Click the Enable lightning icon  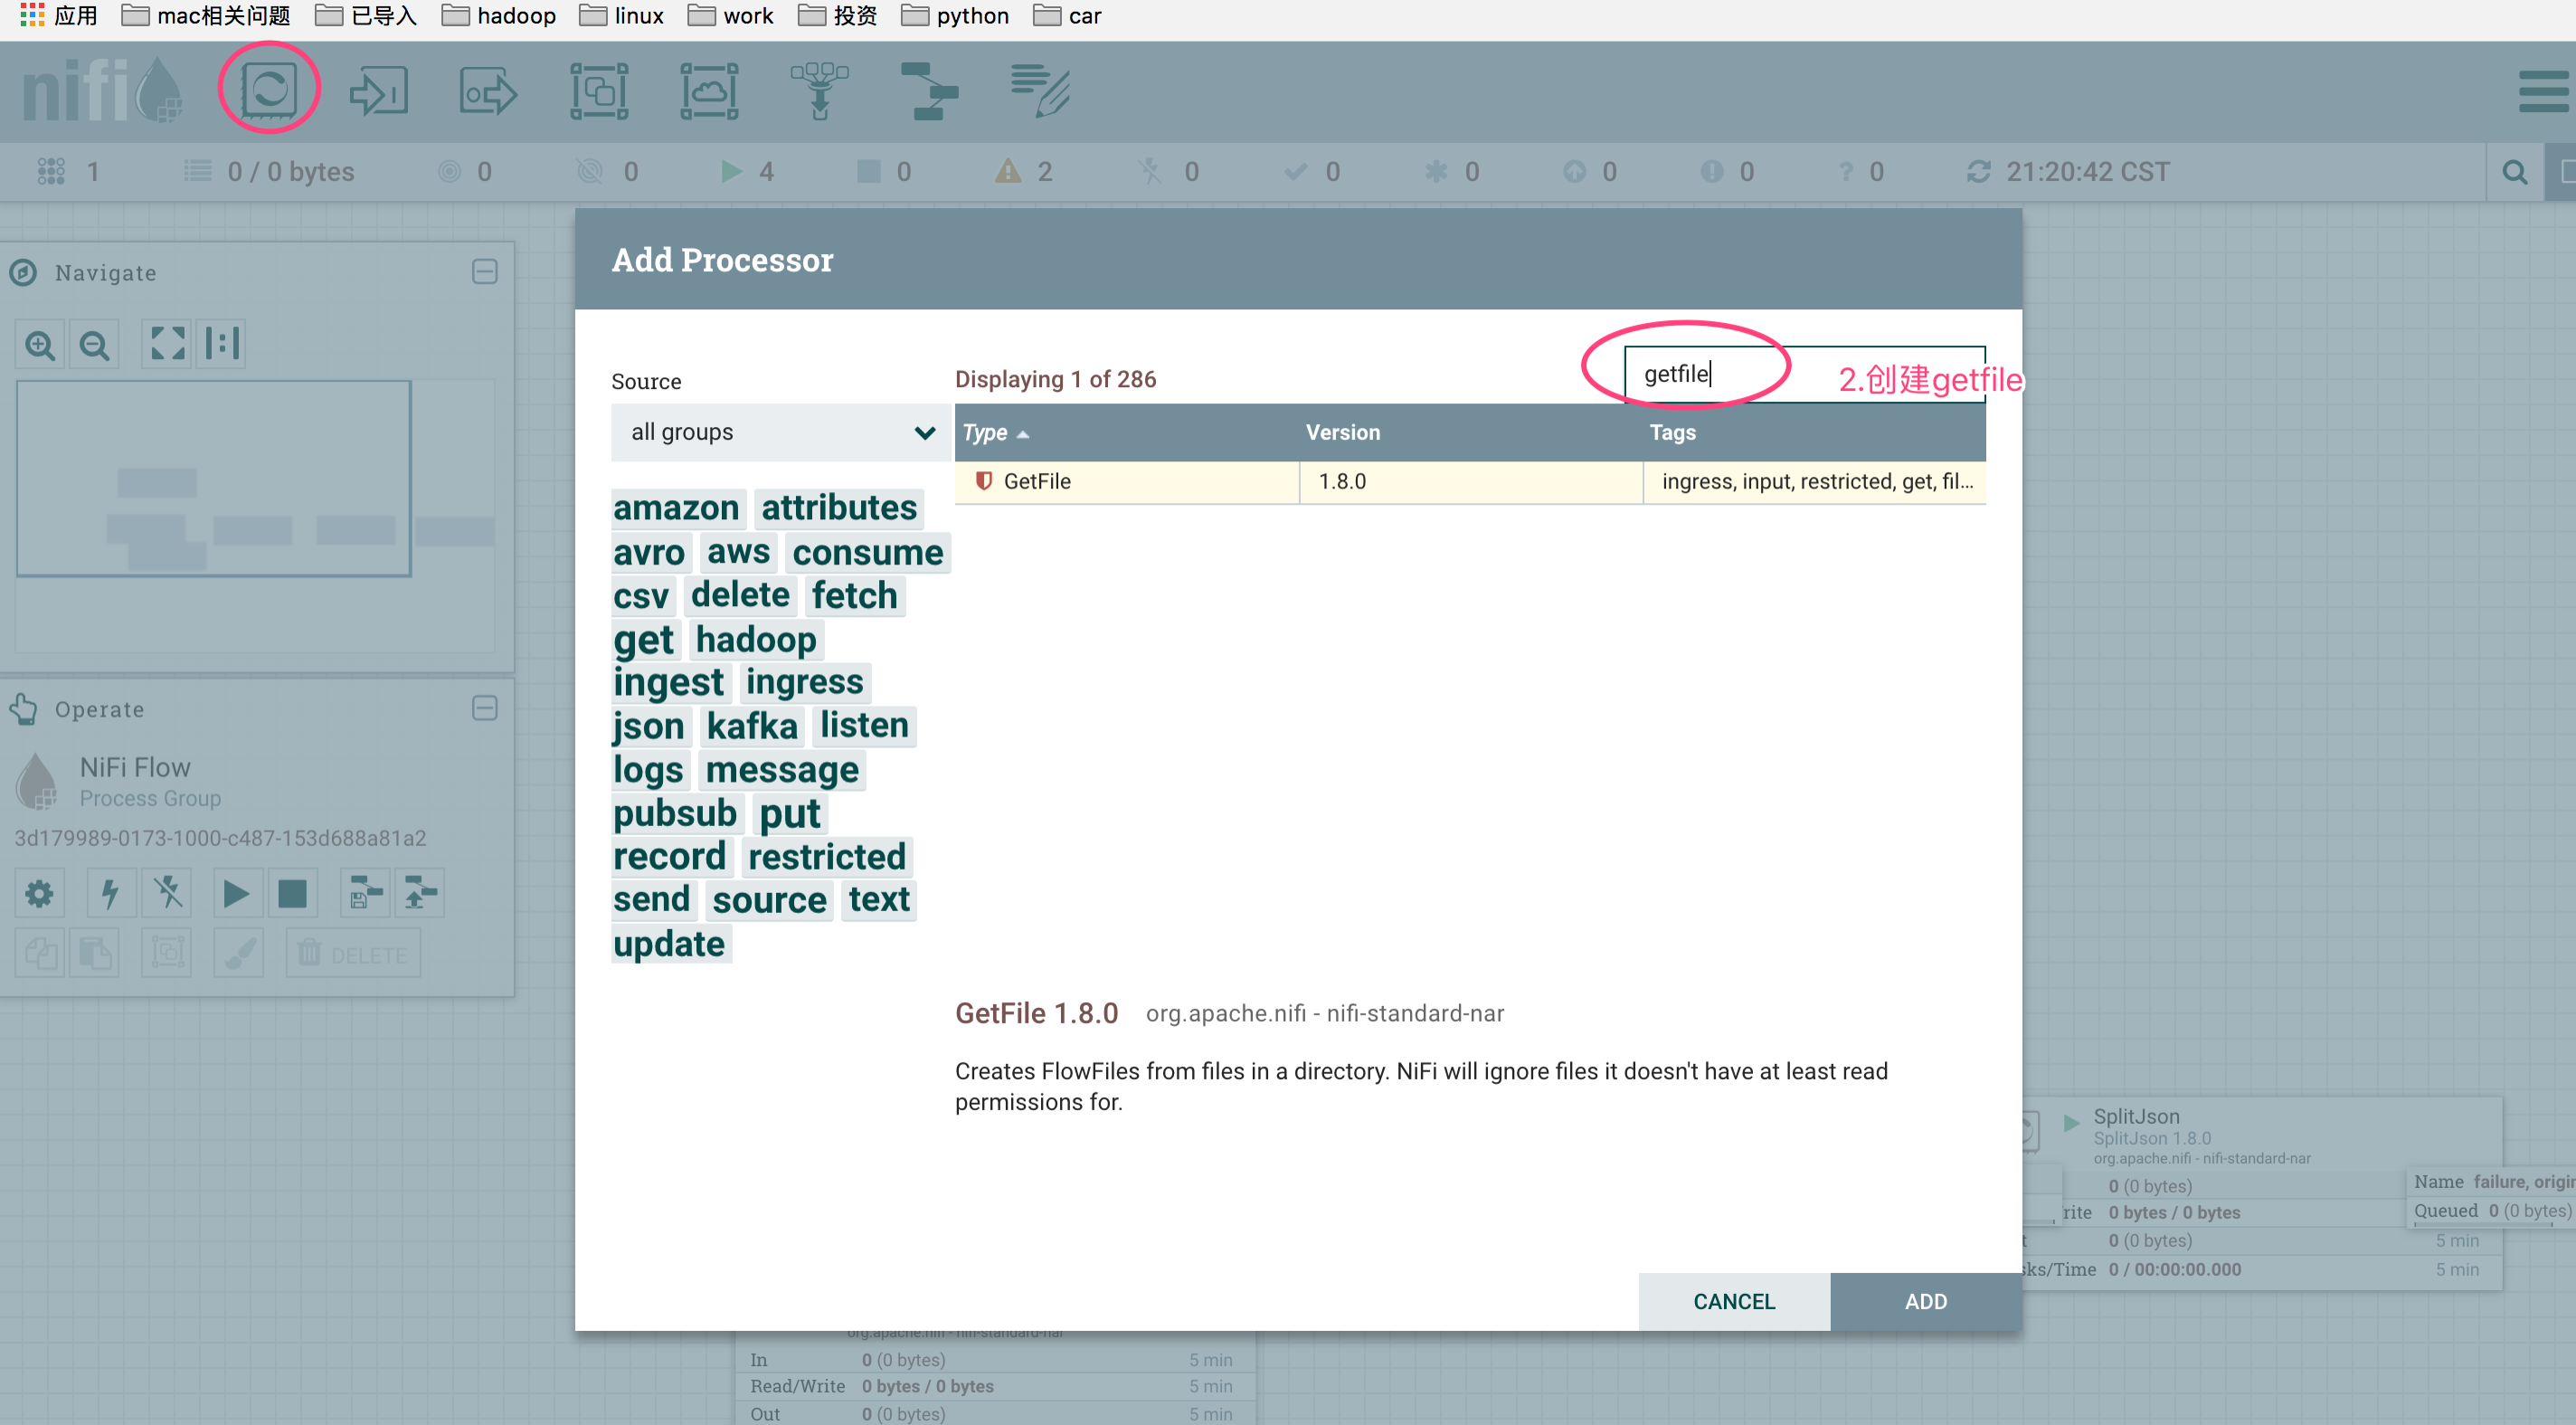(110, 893)
